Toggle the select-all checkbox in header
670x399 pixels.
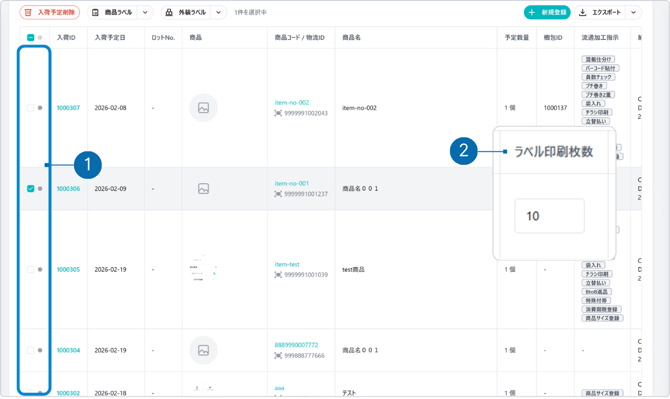[31, 38]
